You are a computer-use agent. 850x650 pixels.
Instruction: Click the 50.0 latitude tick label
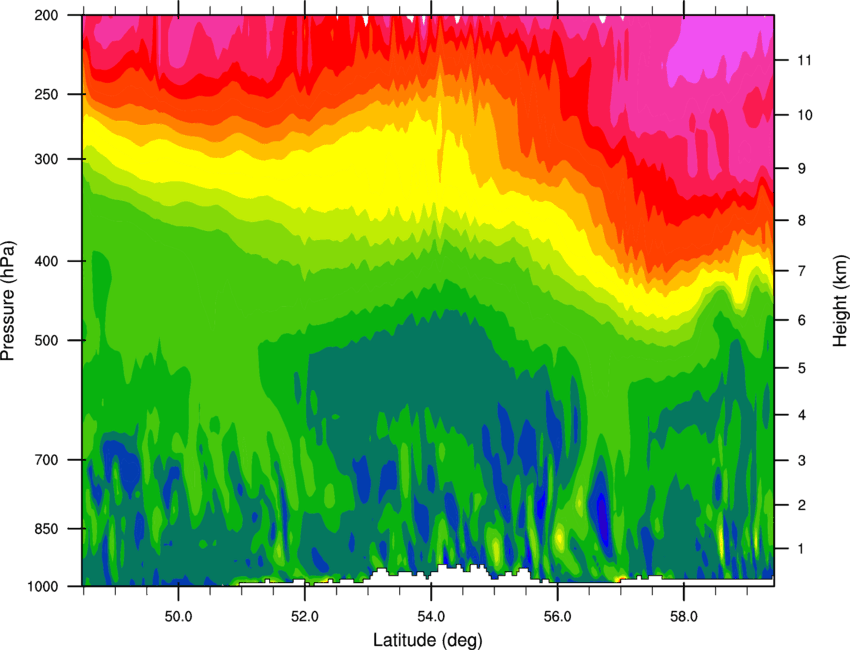178,616
